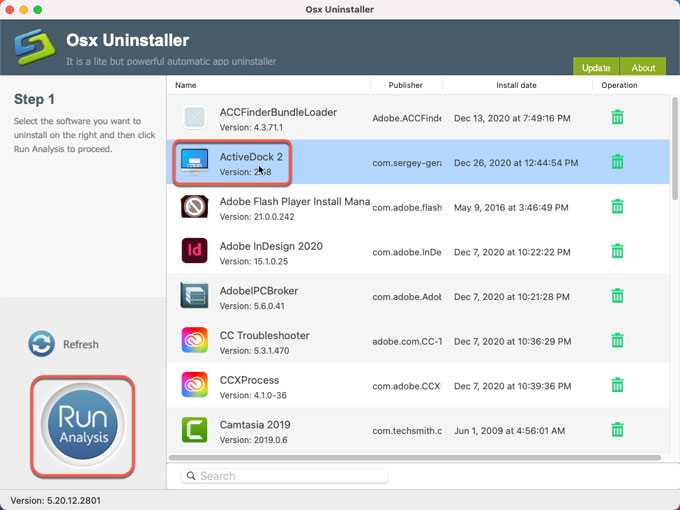Viewport: 680px width, 510px height.
Task: Click 'Dec 7, 2020 at 10:21:28 PM' date
Action: pyautogui.click(x=512, y=297)
